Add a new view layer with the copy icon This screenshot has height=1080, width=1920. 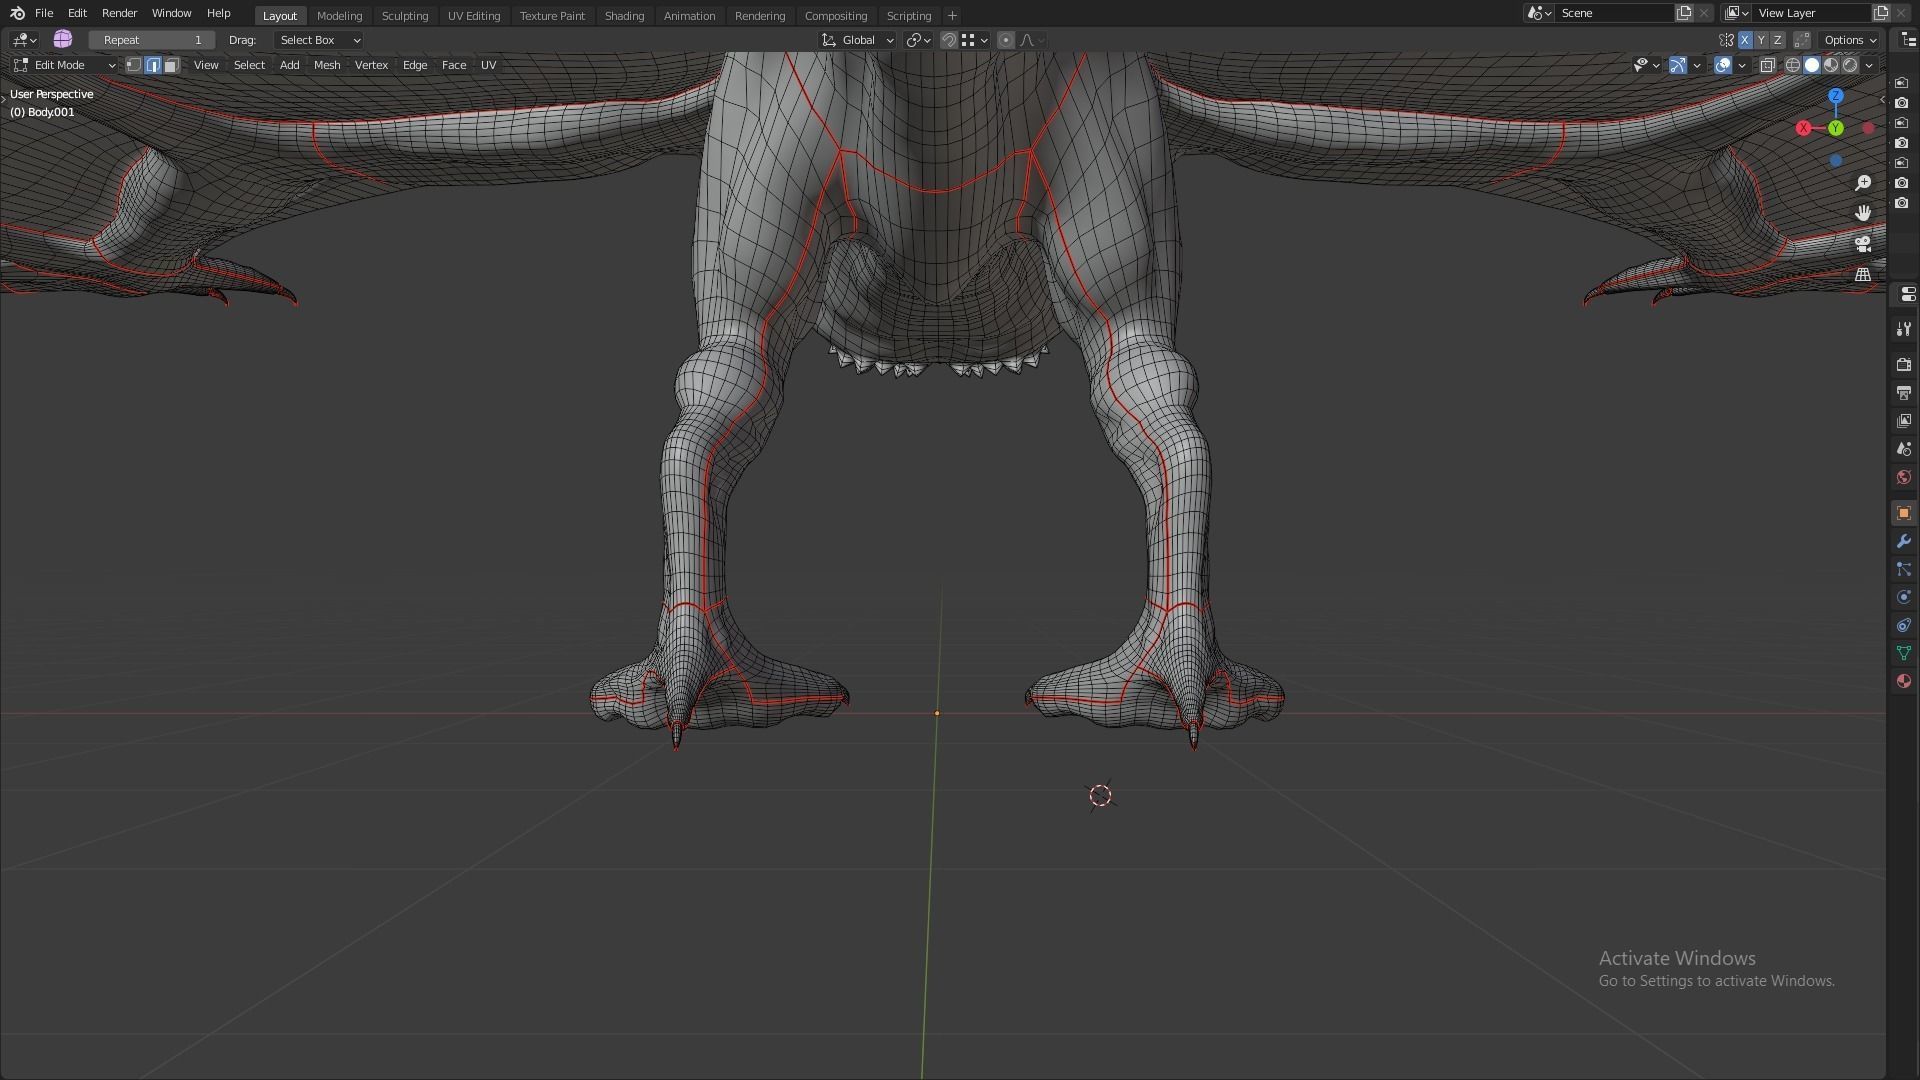[1881, 13]
